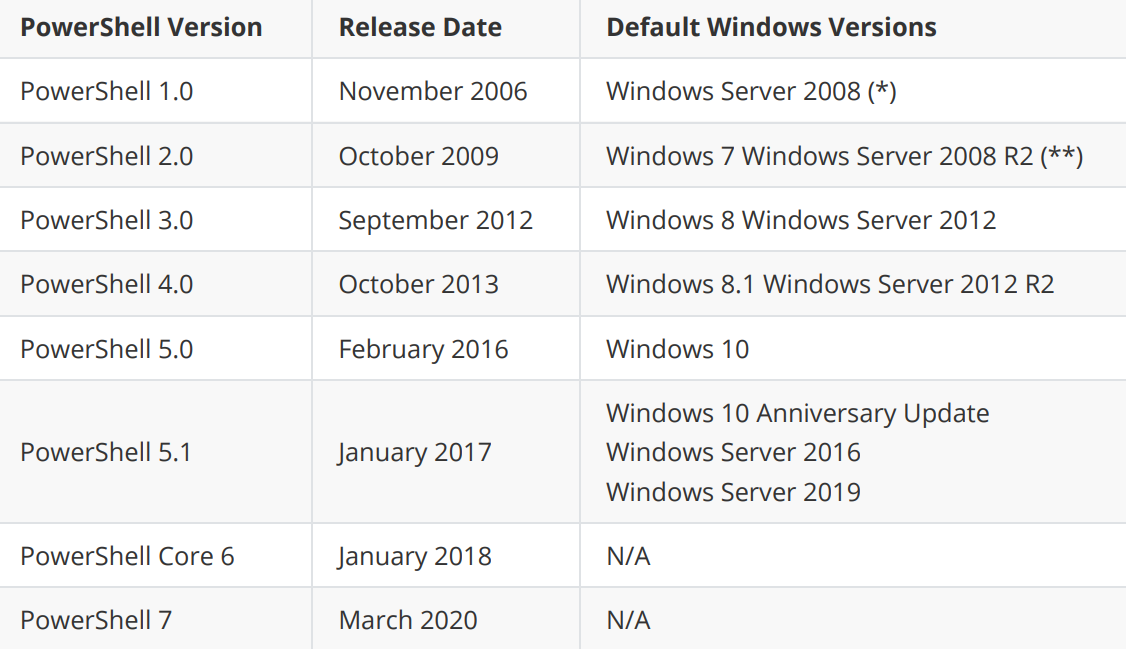Viewport: 1126px width, 649px height.
Task: Click the Release Date column header
Action: tap(420, 27)
